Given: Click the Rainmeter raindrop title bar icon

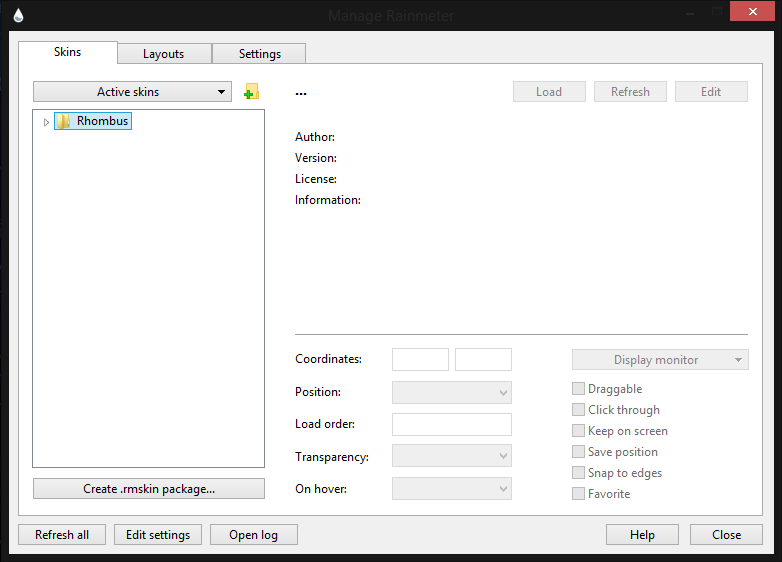Looking at the screenshot, I should coord(18,15).
